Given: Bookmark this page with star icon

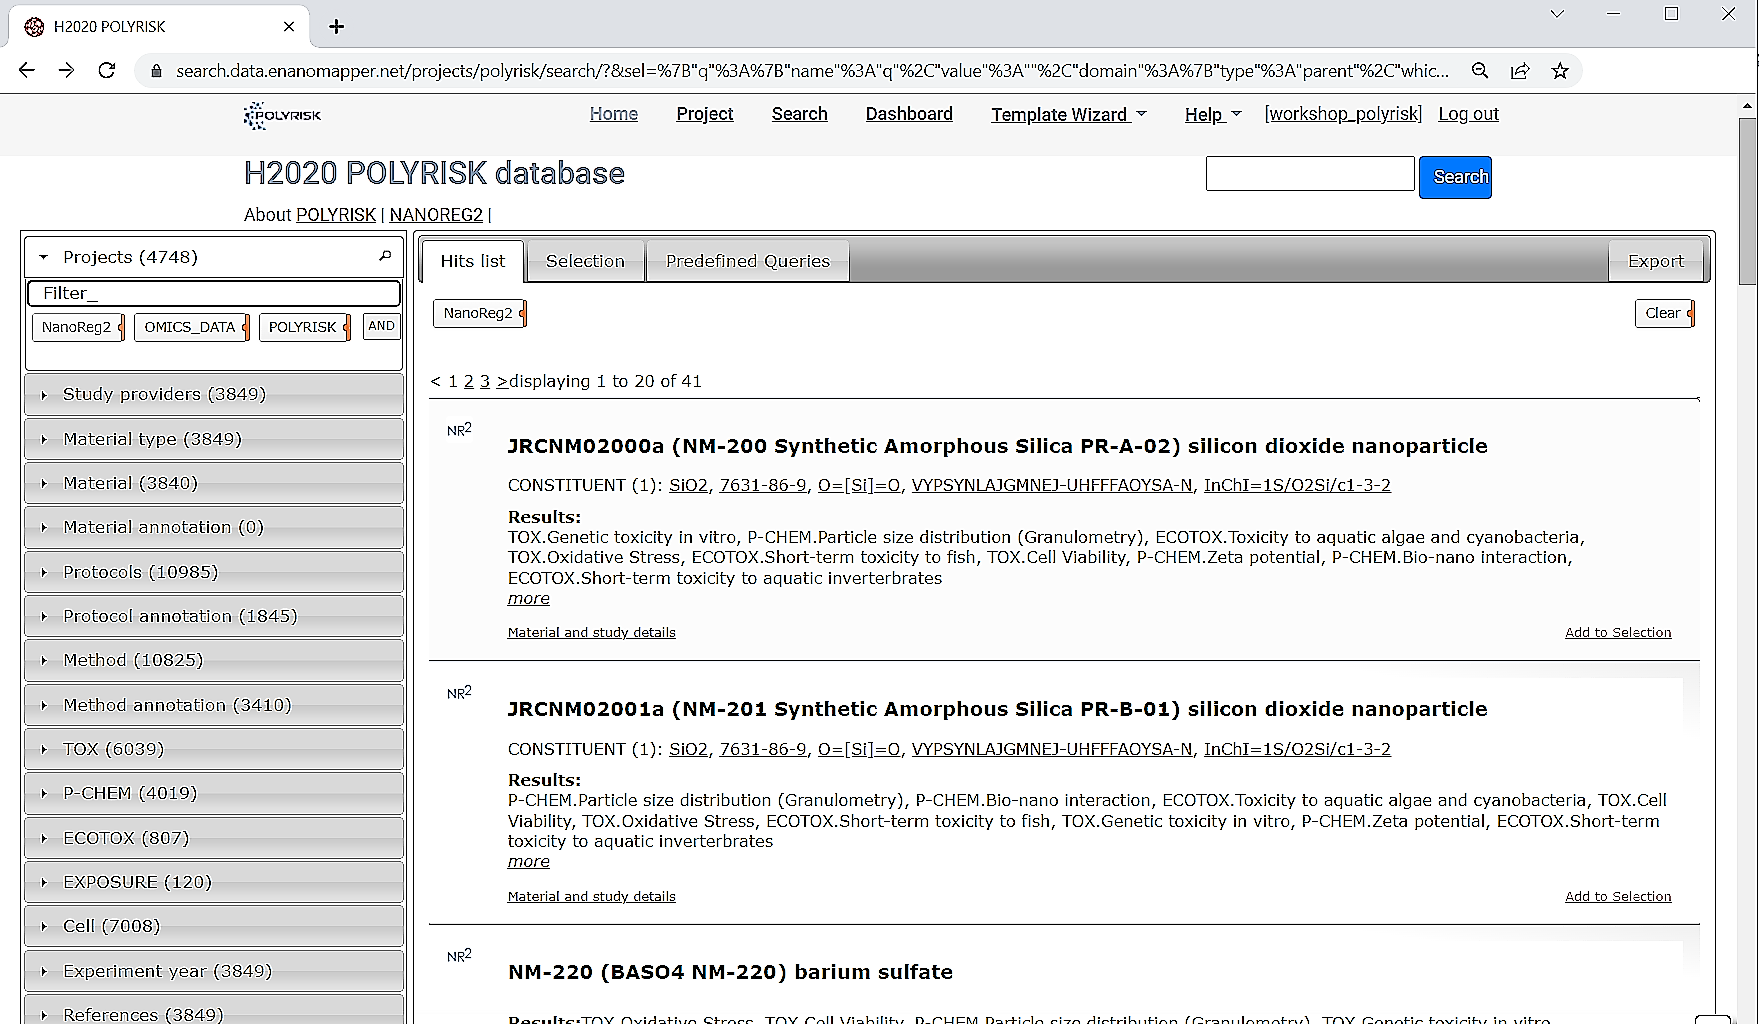Looking at the screenshot, I should 1559,71.
